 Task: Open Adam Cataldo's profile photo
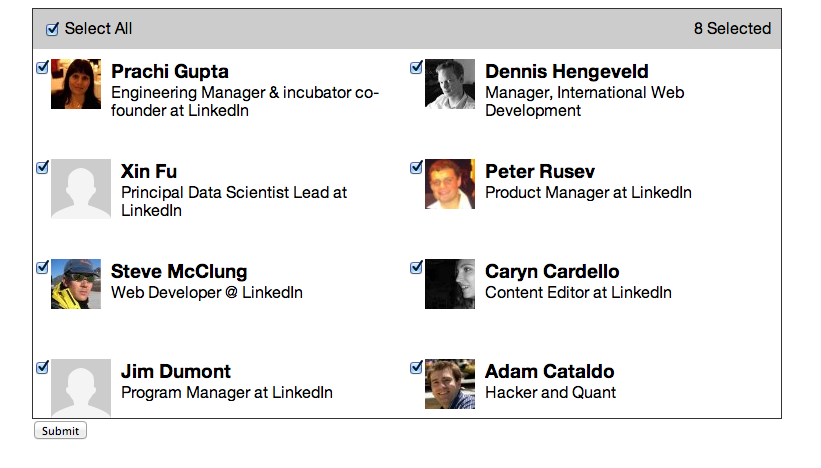click(x=450, y=384)
